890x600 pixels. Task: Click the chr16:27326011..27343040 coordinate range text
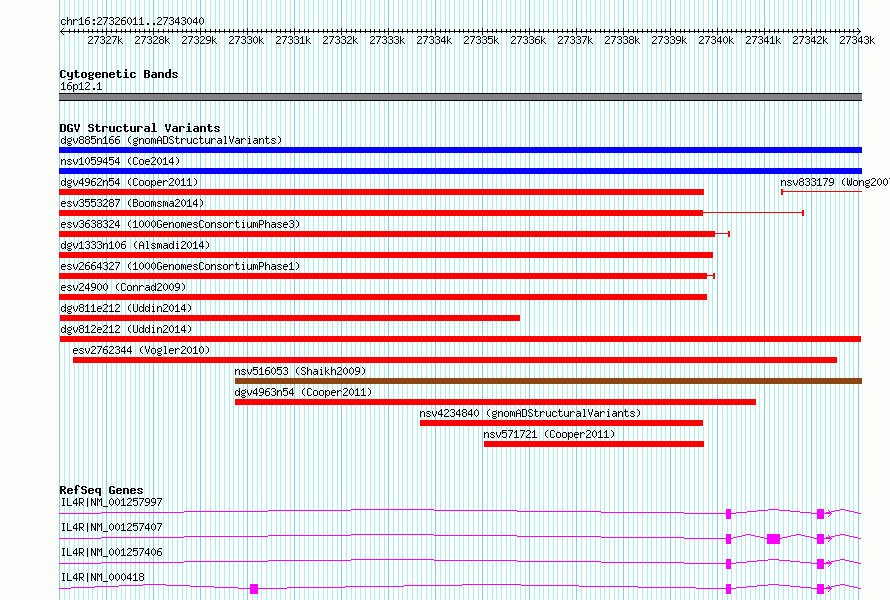[x=132, y=21]
